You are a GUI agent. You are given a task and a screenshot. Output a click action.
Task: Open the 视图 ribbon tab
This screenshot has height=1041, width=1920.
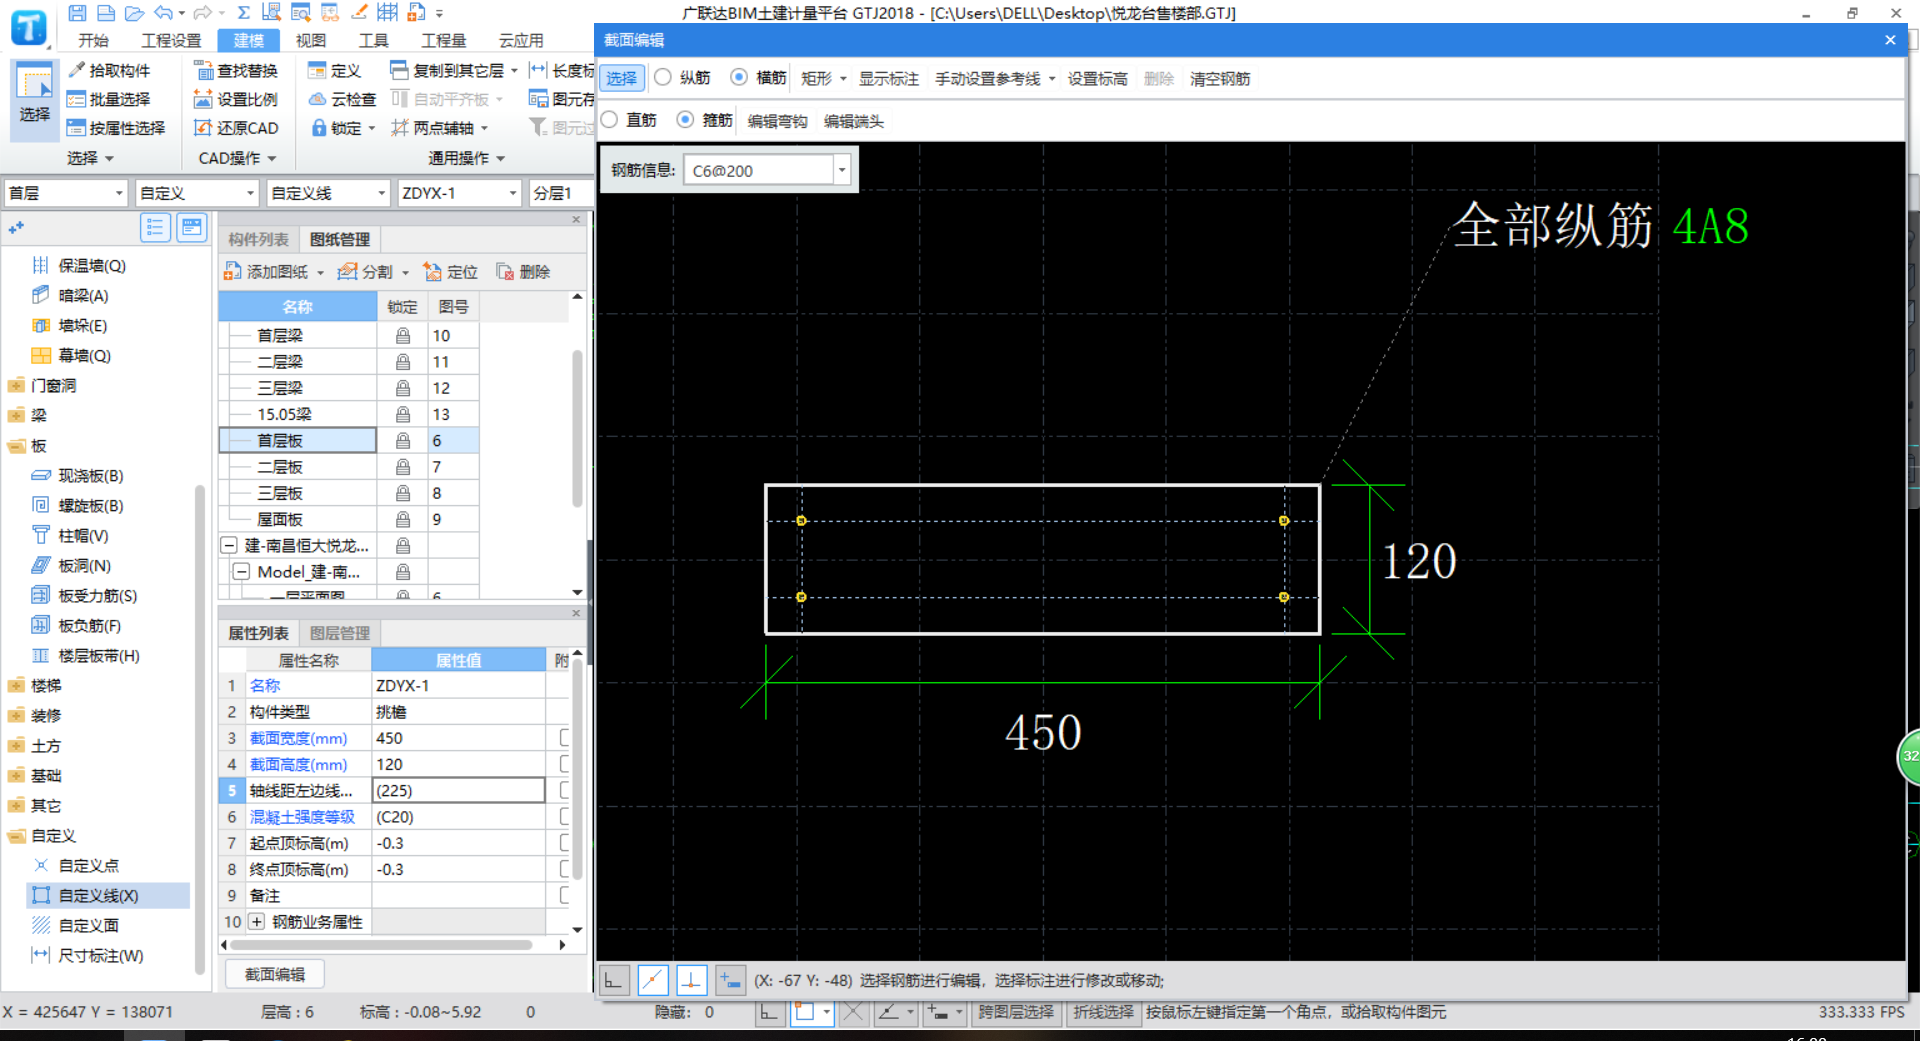click(x=311, y=40)
